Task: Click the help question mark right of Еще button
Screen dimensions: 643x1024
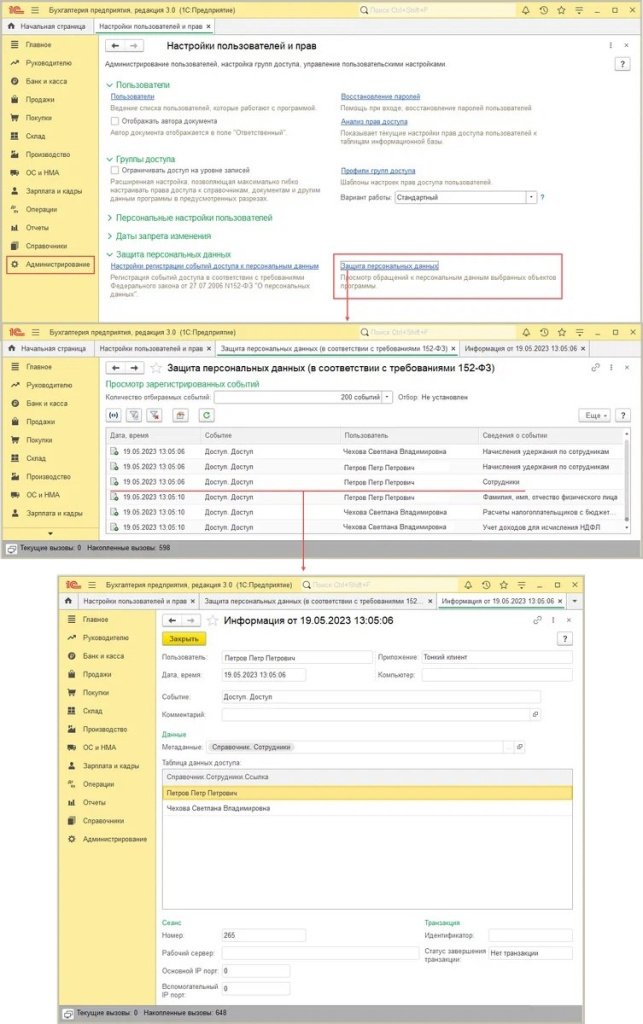Action: pos(622,414)
